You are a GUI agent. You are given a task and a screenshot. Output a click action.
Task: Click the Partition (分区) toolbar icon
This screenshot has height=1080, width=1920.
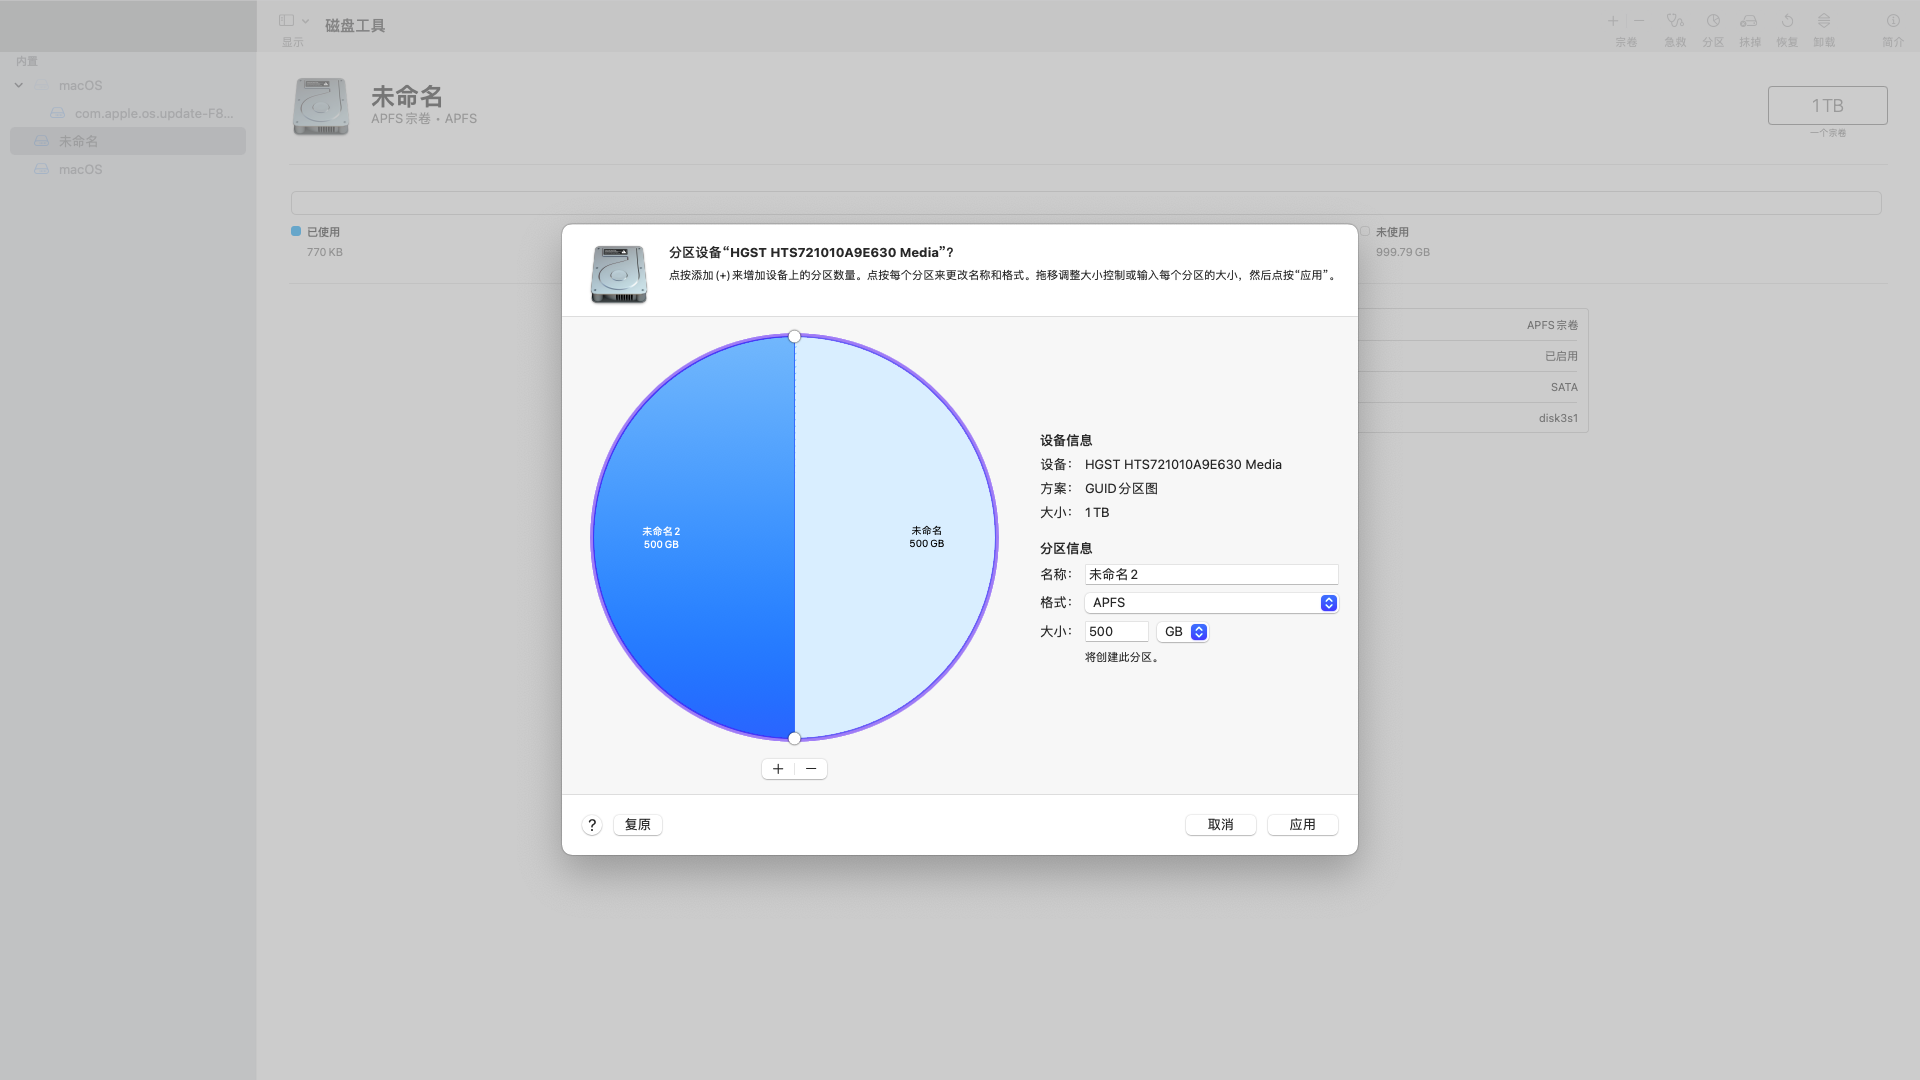[1713, 21]
